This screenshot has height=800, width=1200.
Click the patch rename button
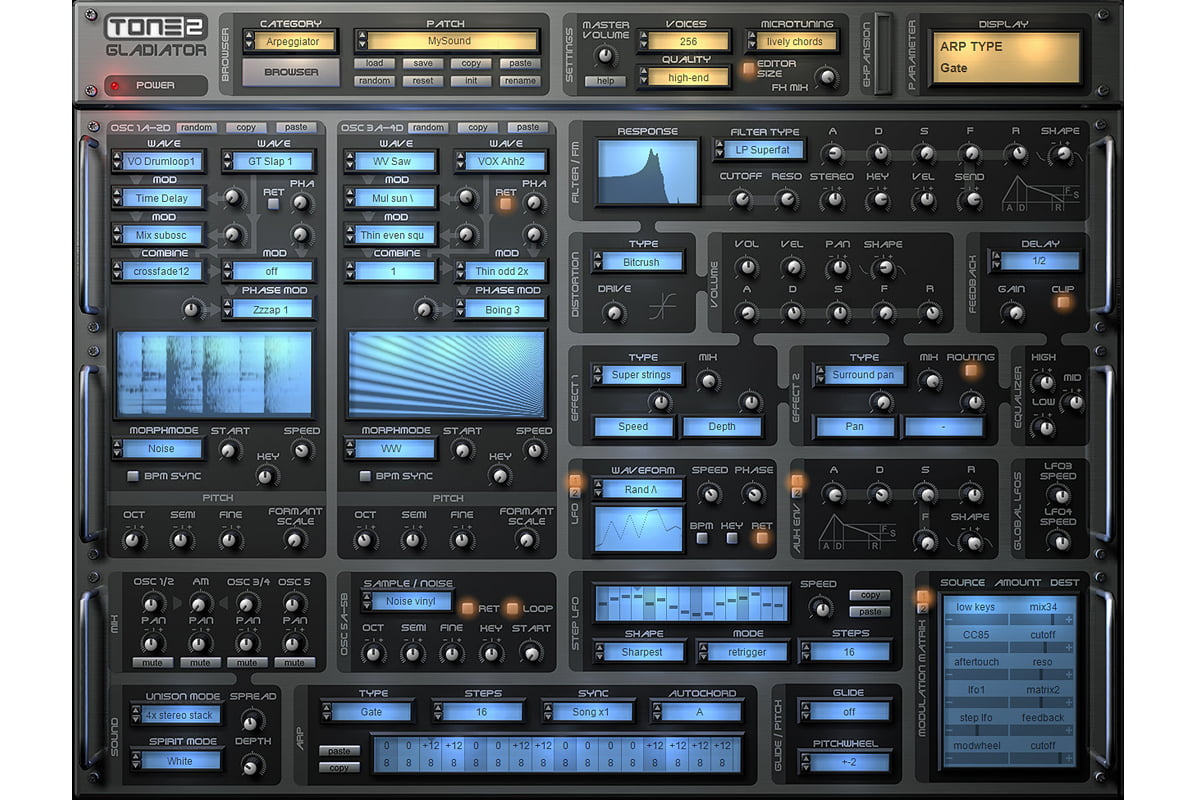(520, 81)
